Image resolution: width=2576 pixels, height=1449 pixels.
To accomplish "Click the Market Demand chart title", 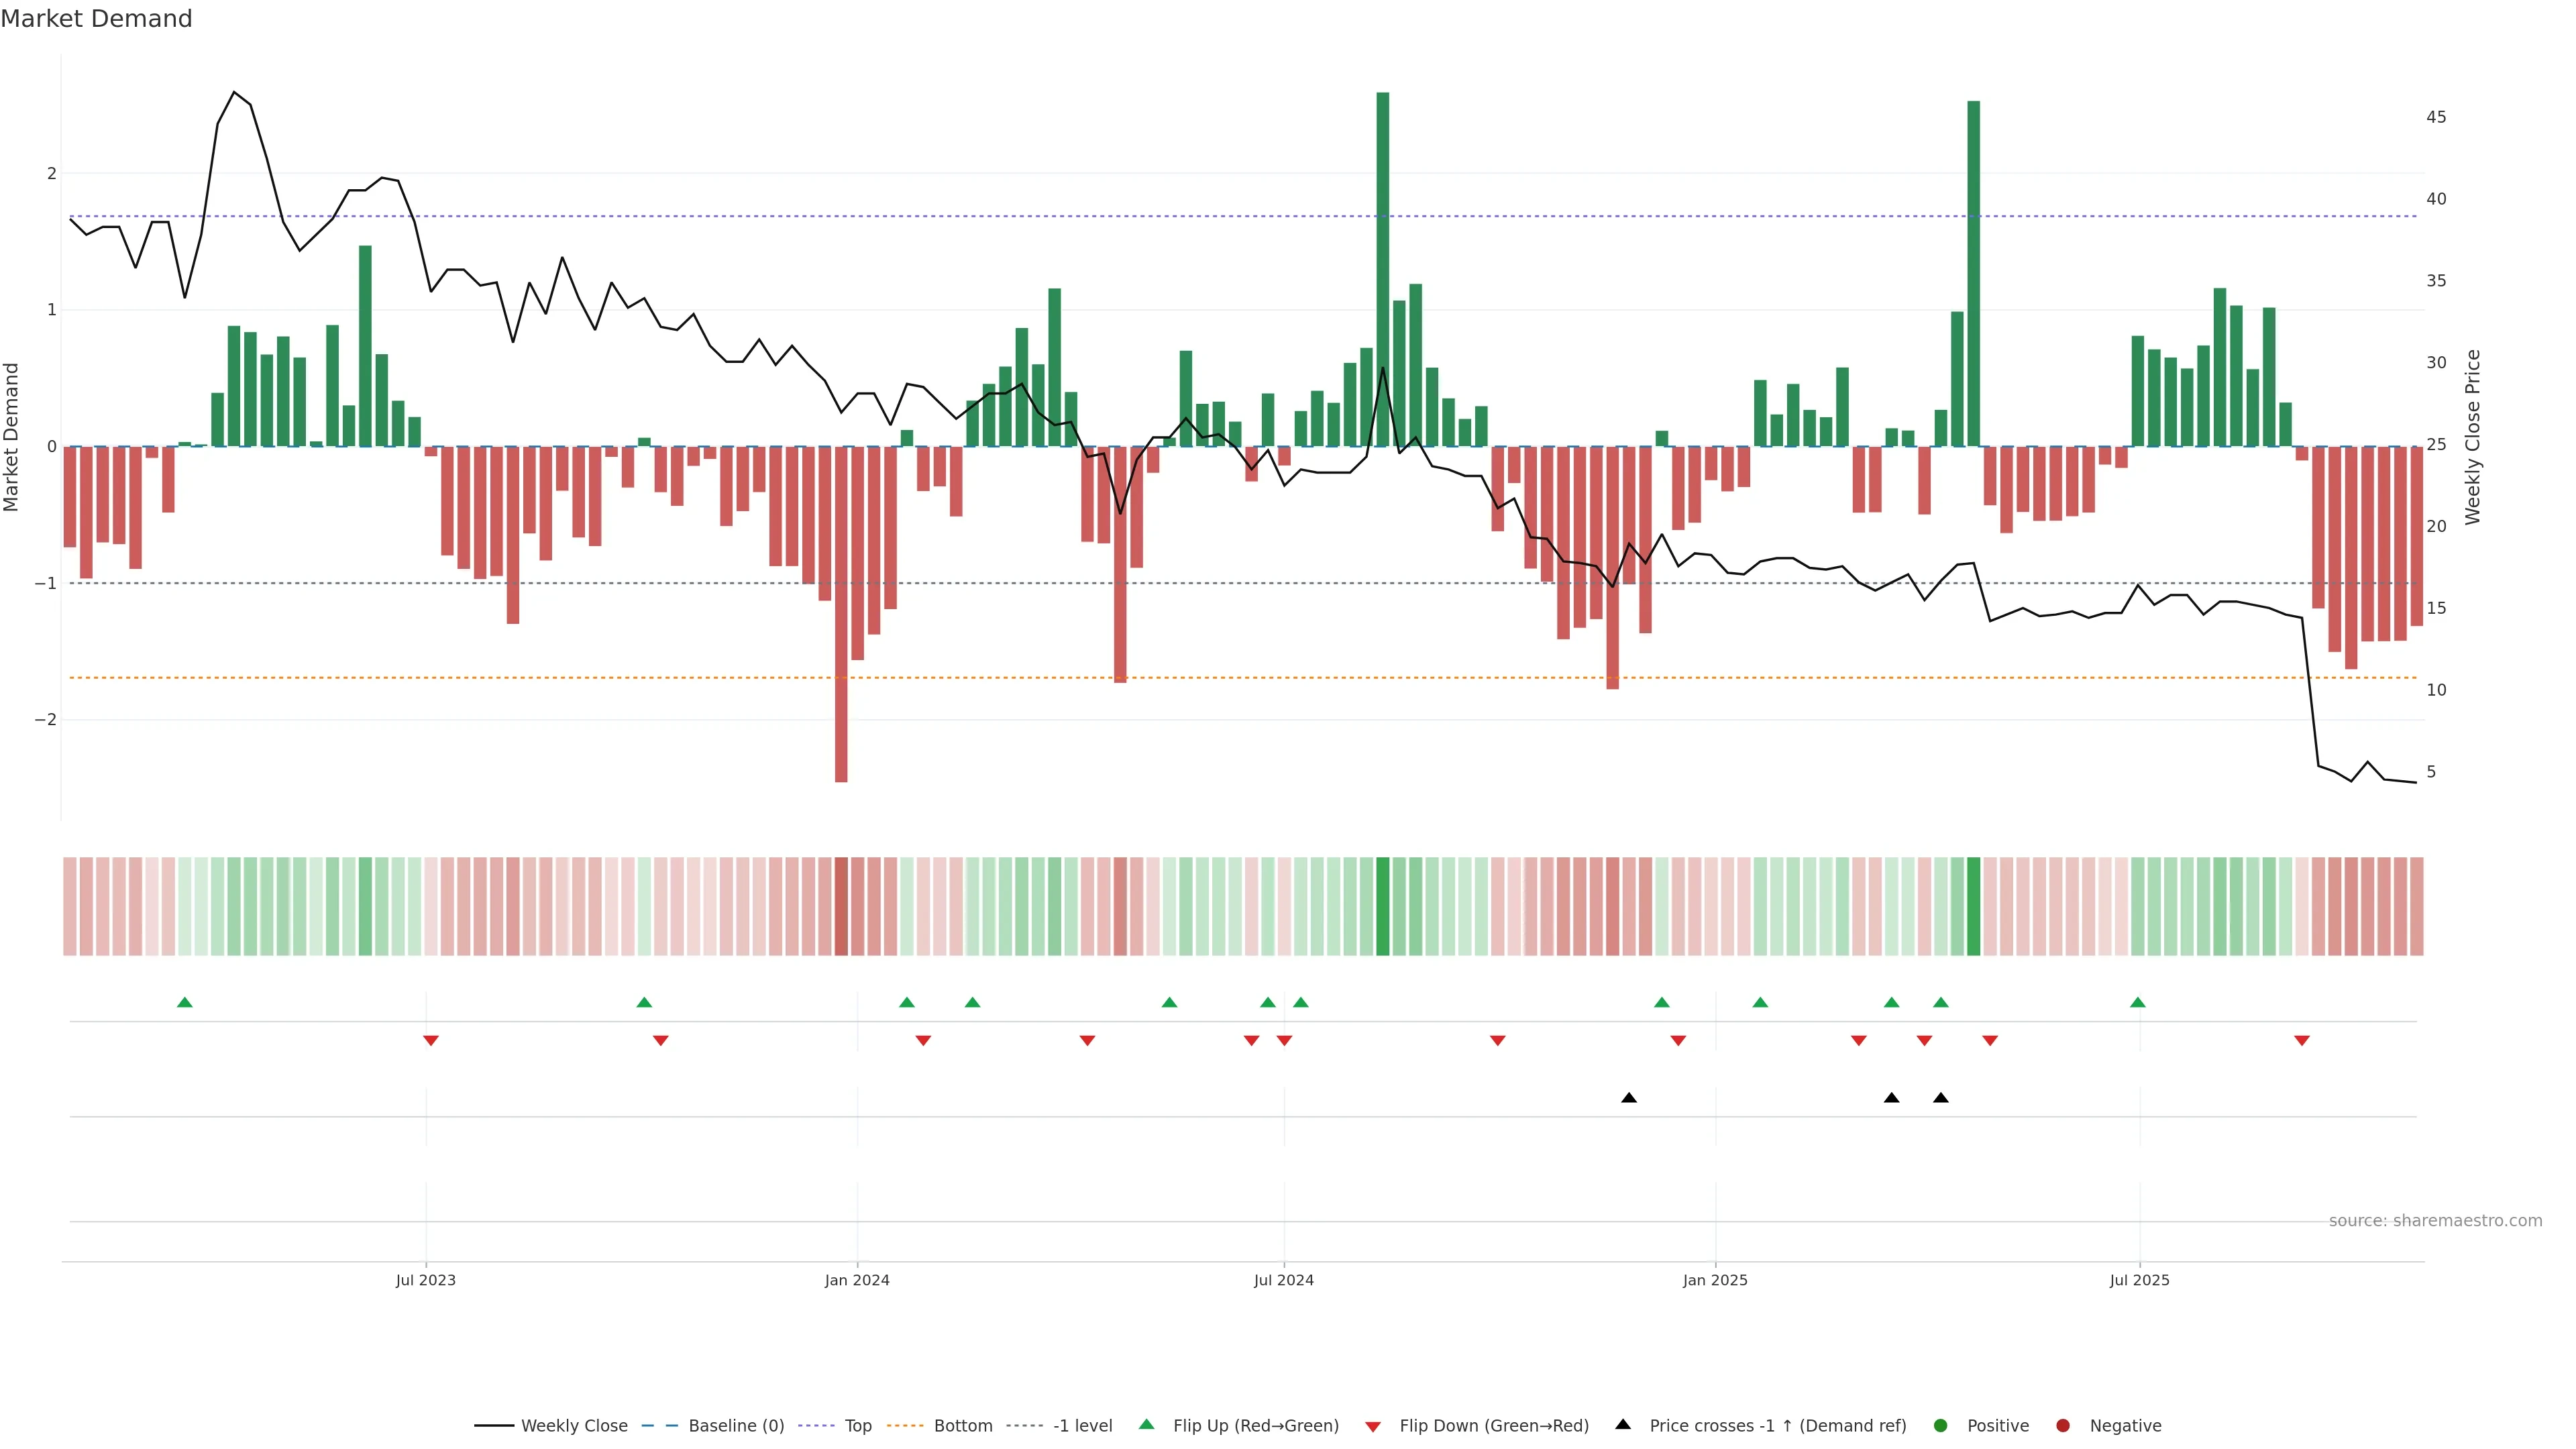I will click(x=96, y=19).
